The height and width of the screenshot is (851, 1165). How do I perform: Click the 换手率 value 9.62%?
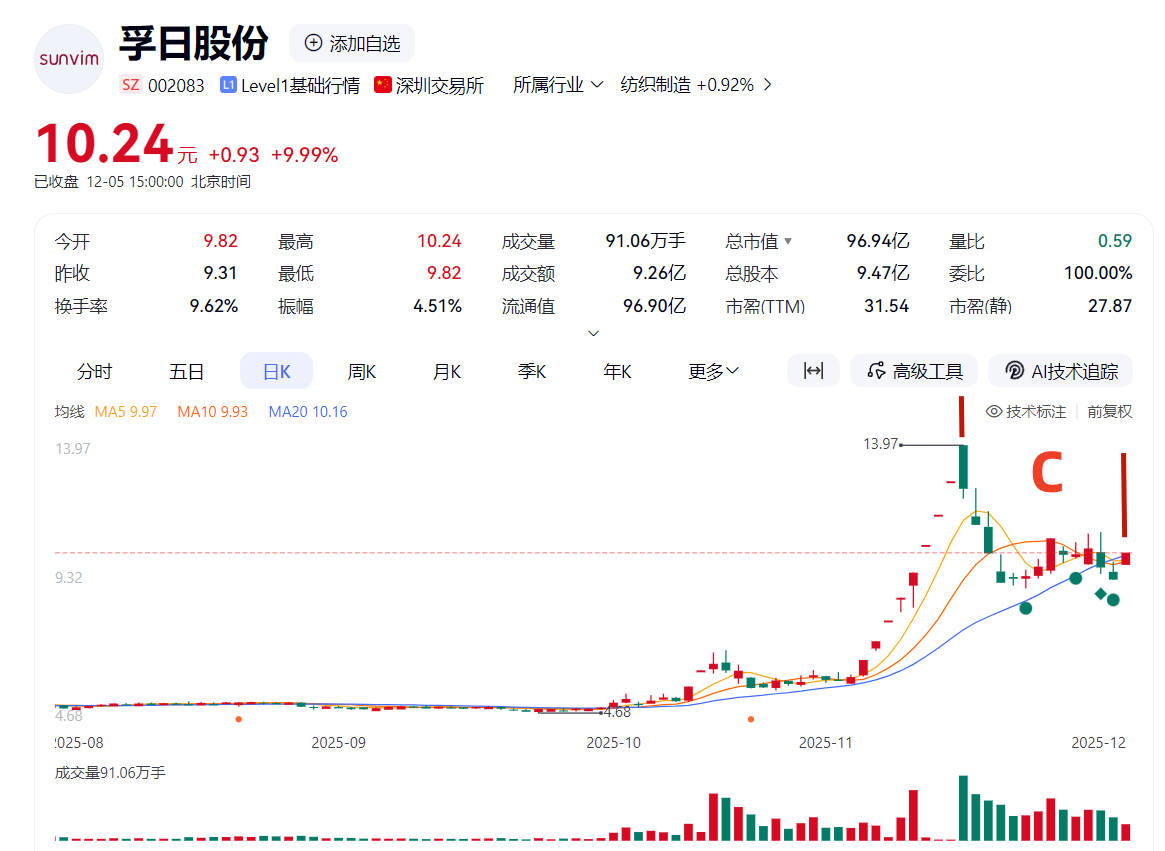click(x=214, y=306)
